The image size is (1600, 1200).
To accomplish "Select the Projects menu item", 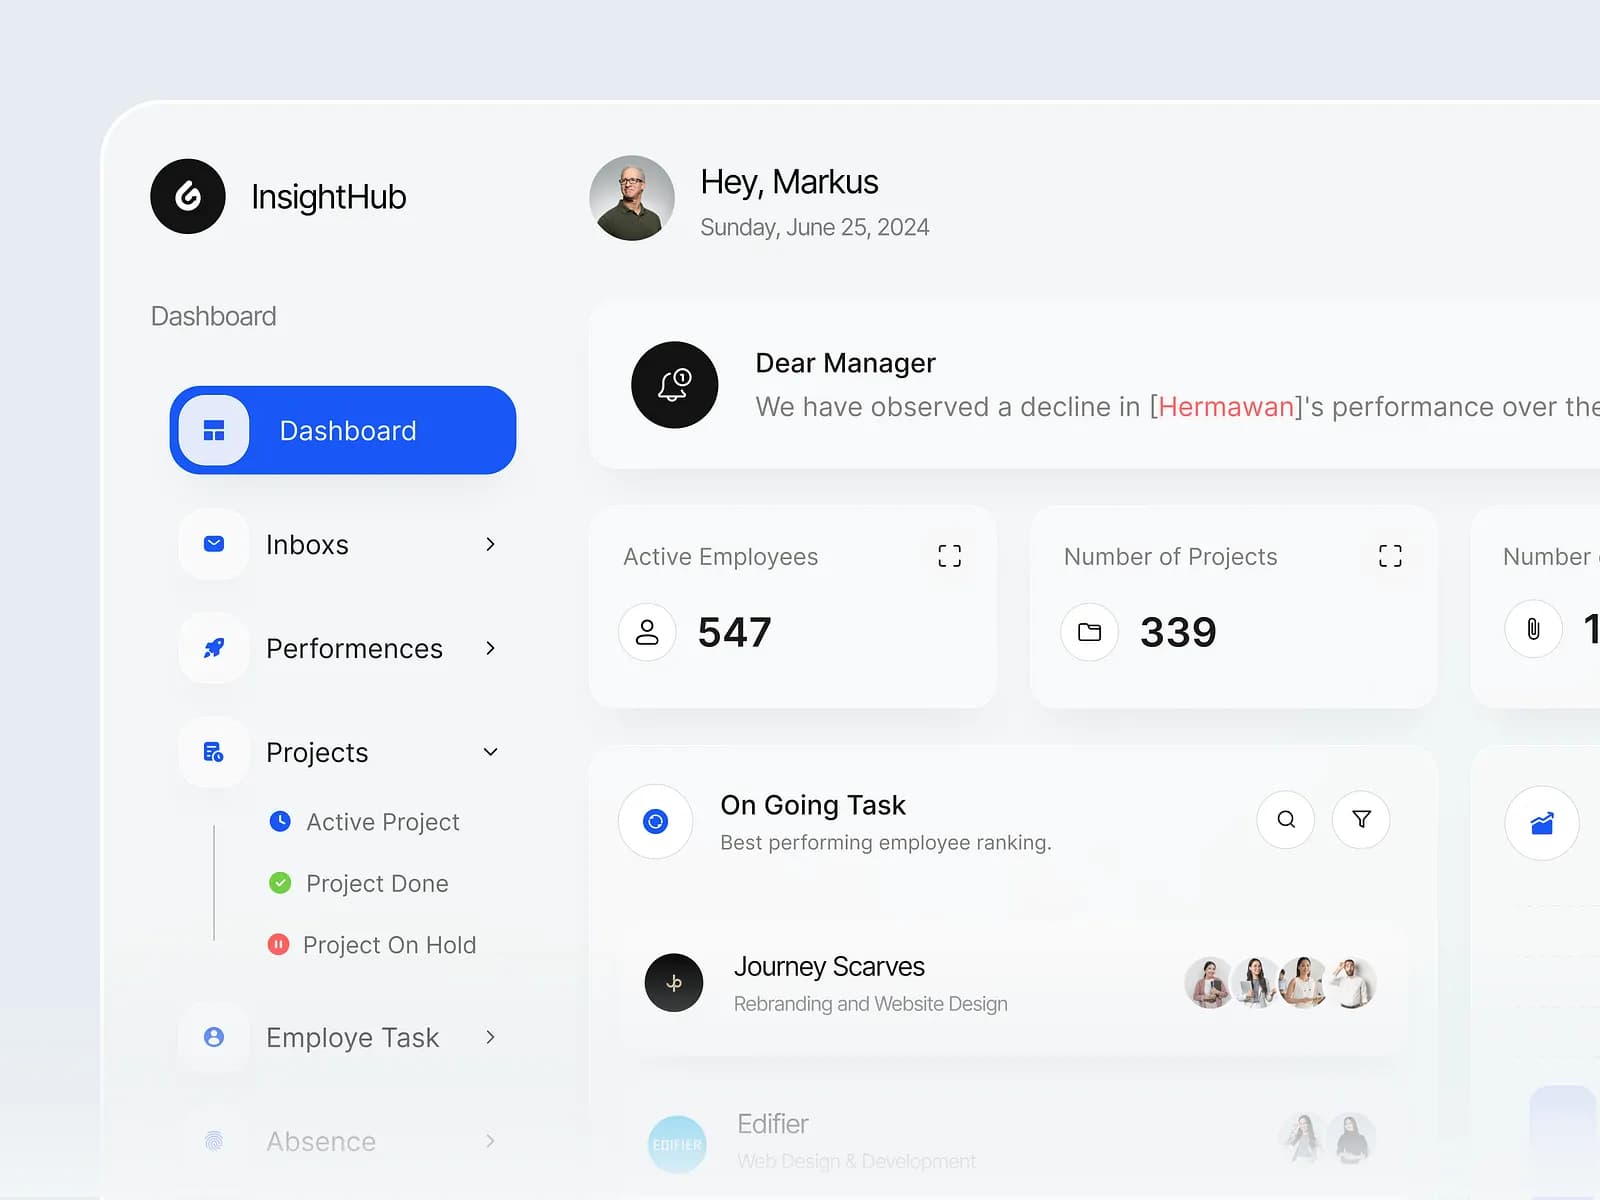I will [343, 752].
